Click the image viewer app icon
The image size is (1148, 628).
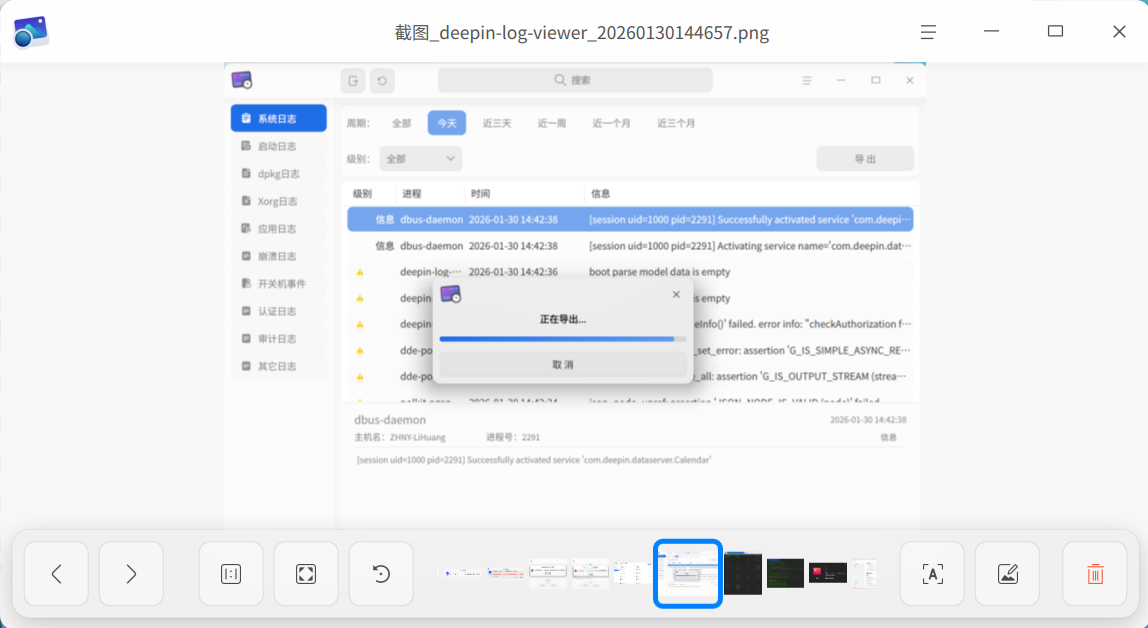[31, 32]
